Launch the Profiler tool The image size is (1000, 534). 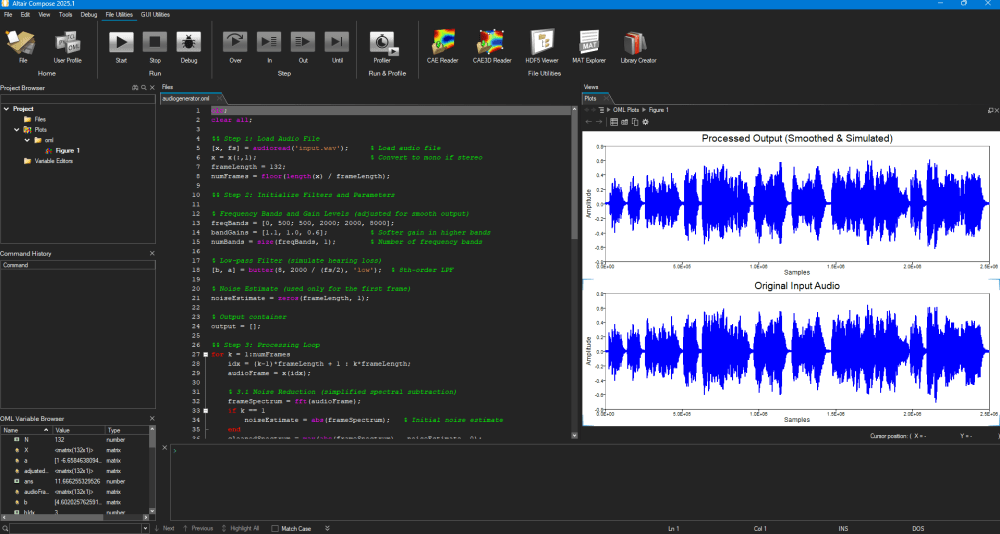coord(381,42)
